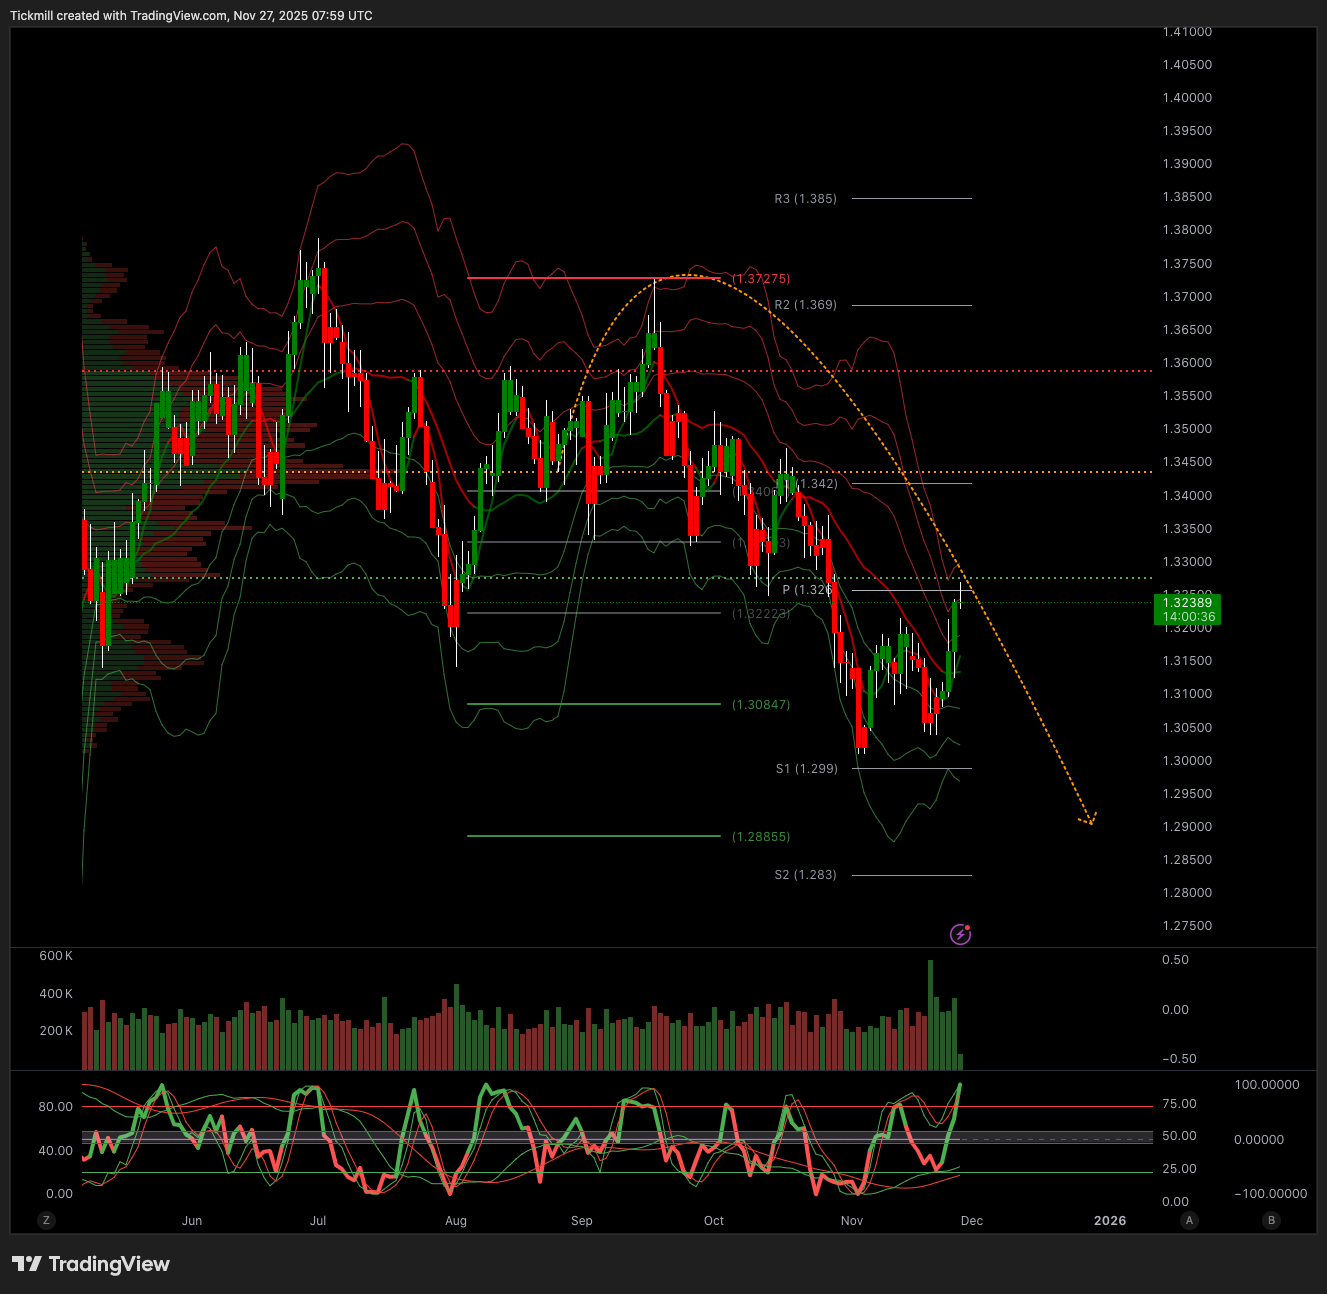Select the R3 (1.385) pivot label
Screen dimensions: 1327x1294
(x=805, y=199)
